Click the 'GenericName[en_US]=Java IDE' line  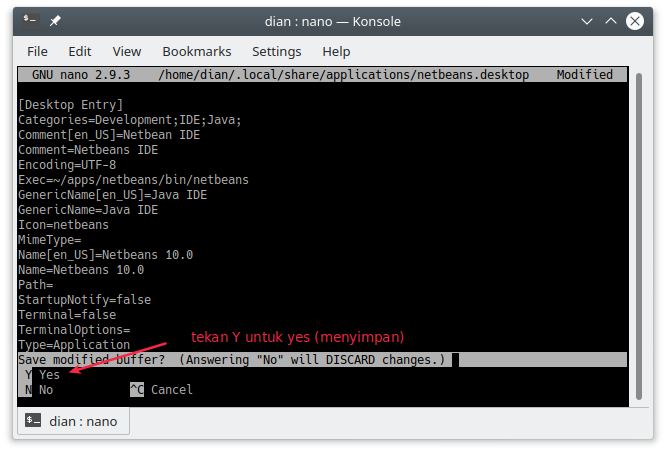click(x=113, y=195)
